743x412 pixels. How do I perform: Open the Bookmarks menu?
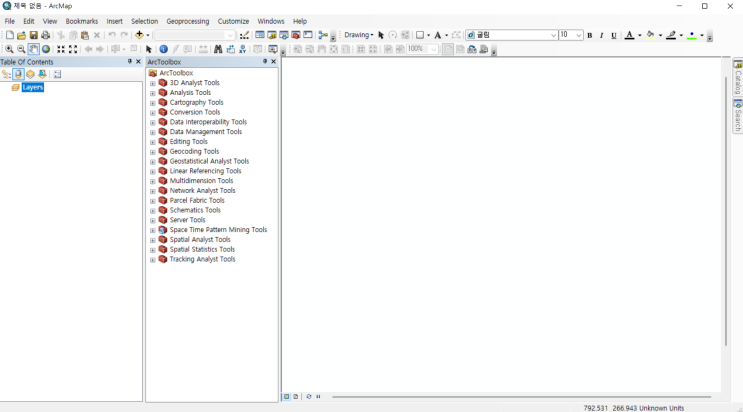point(82,21)
